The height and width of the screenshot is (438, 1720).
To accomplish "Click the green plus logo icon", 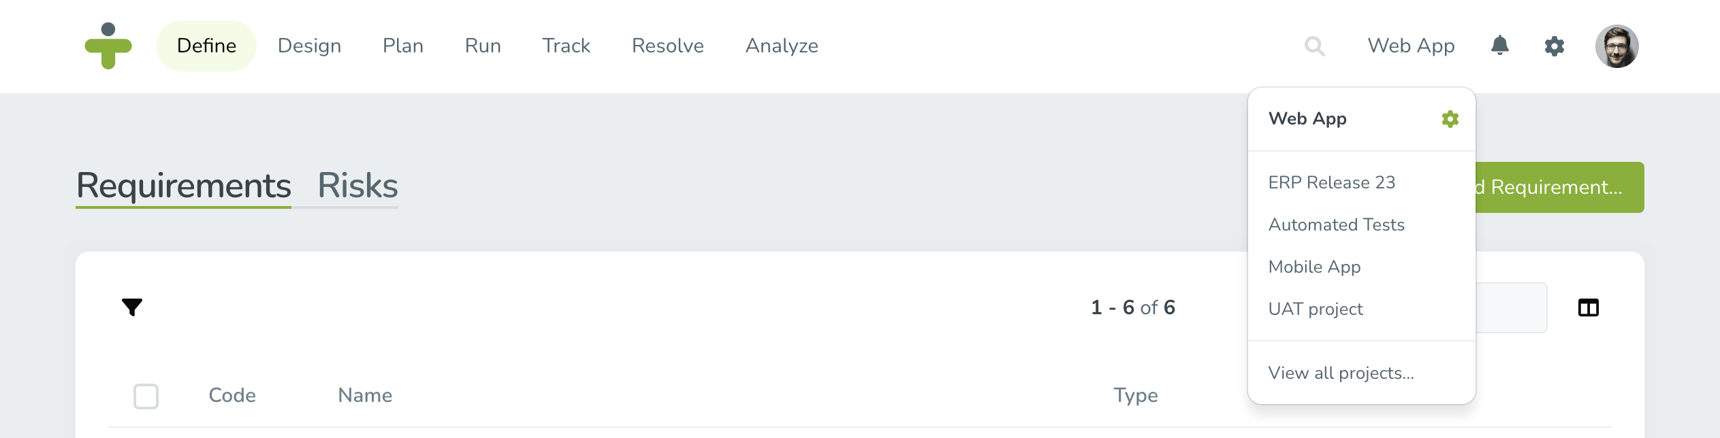I will pos(108,46).
